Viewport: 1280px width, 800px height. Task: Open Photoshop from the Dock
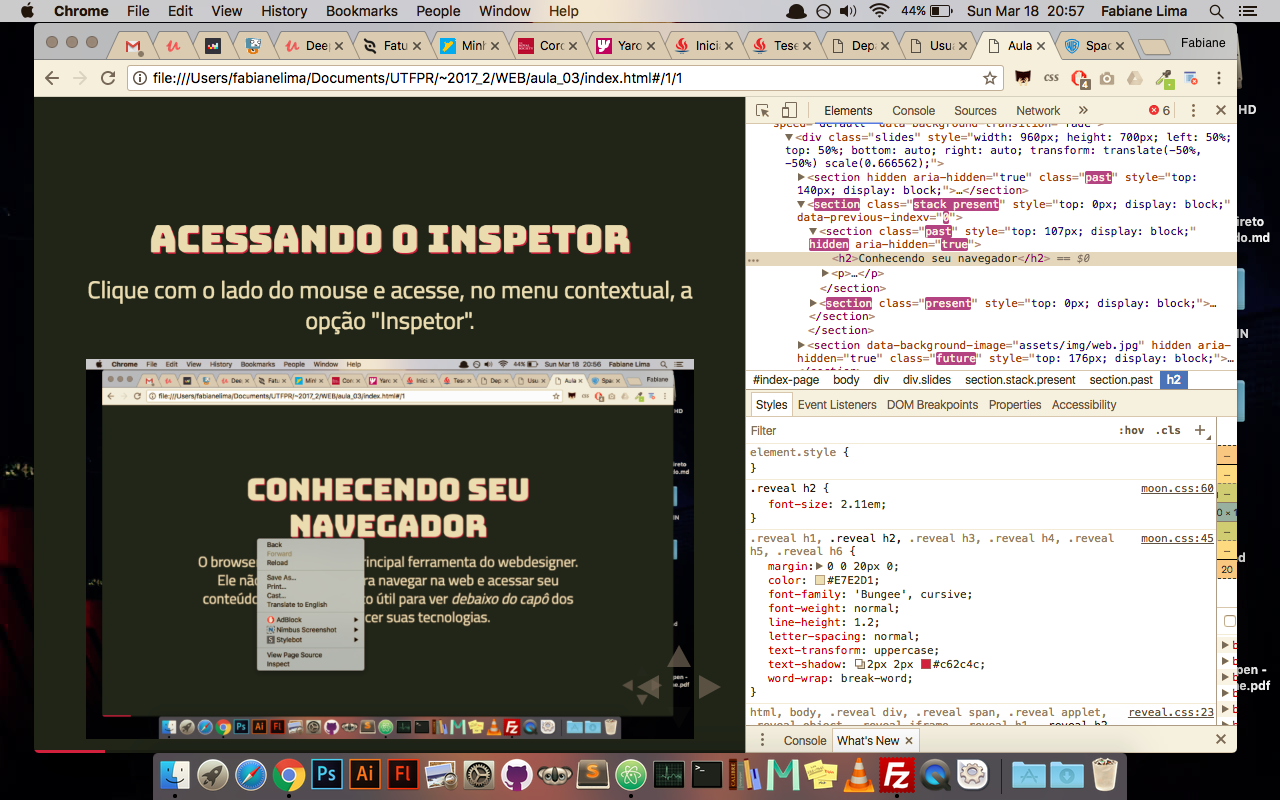click(326, 774)
